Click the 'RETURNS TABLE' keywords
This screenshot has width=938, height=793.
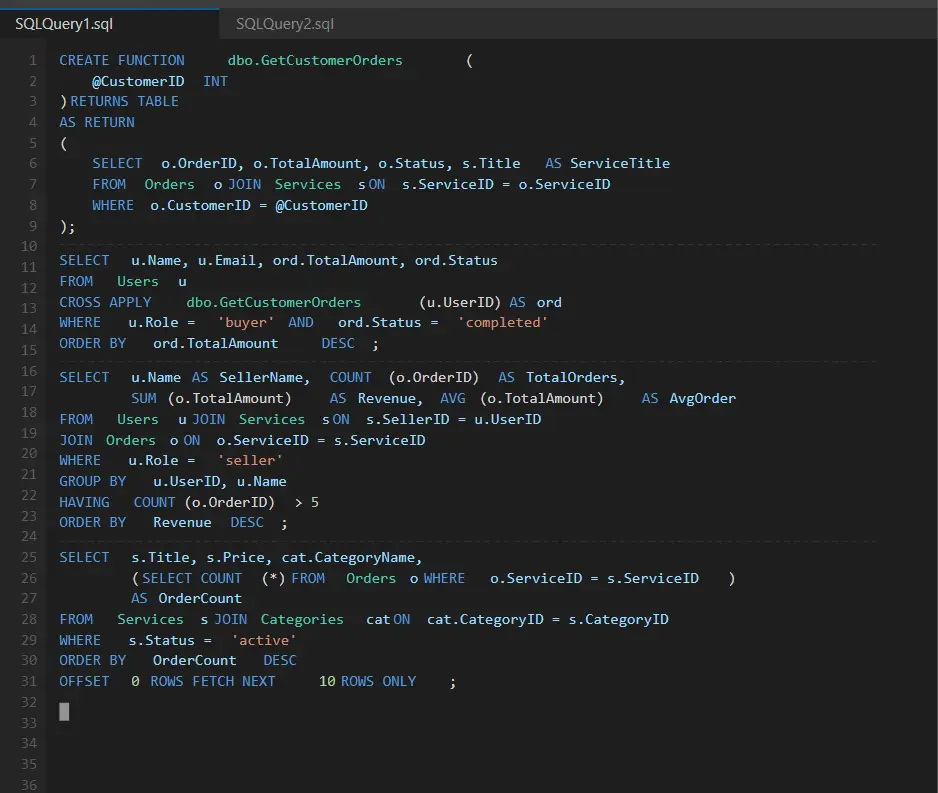click(124, 102)
